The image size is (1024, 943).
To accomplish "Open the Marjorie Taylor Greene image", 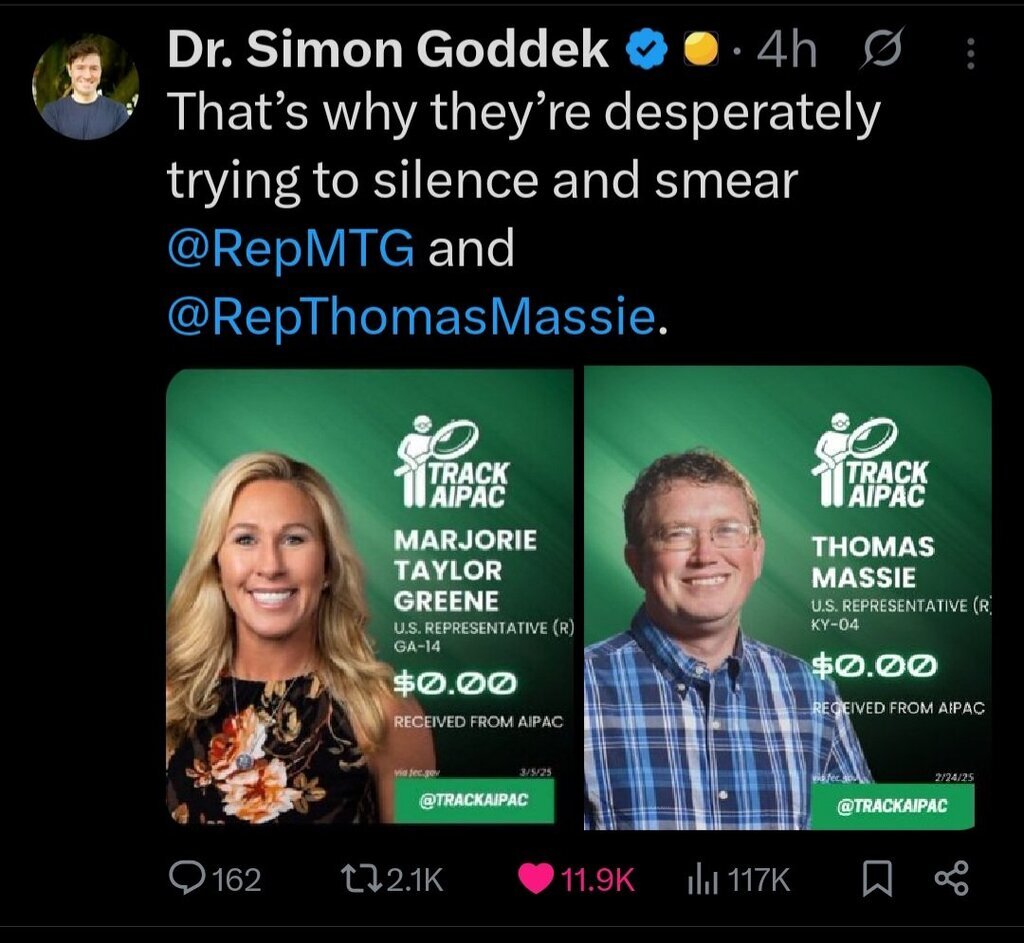I will (370, 597).
